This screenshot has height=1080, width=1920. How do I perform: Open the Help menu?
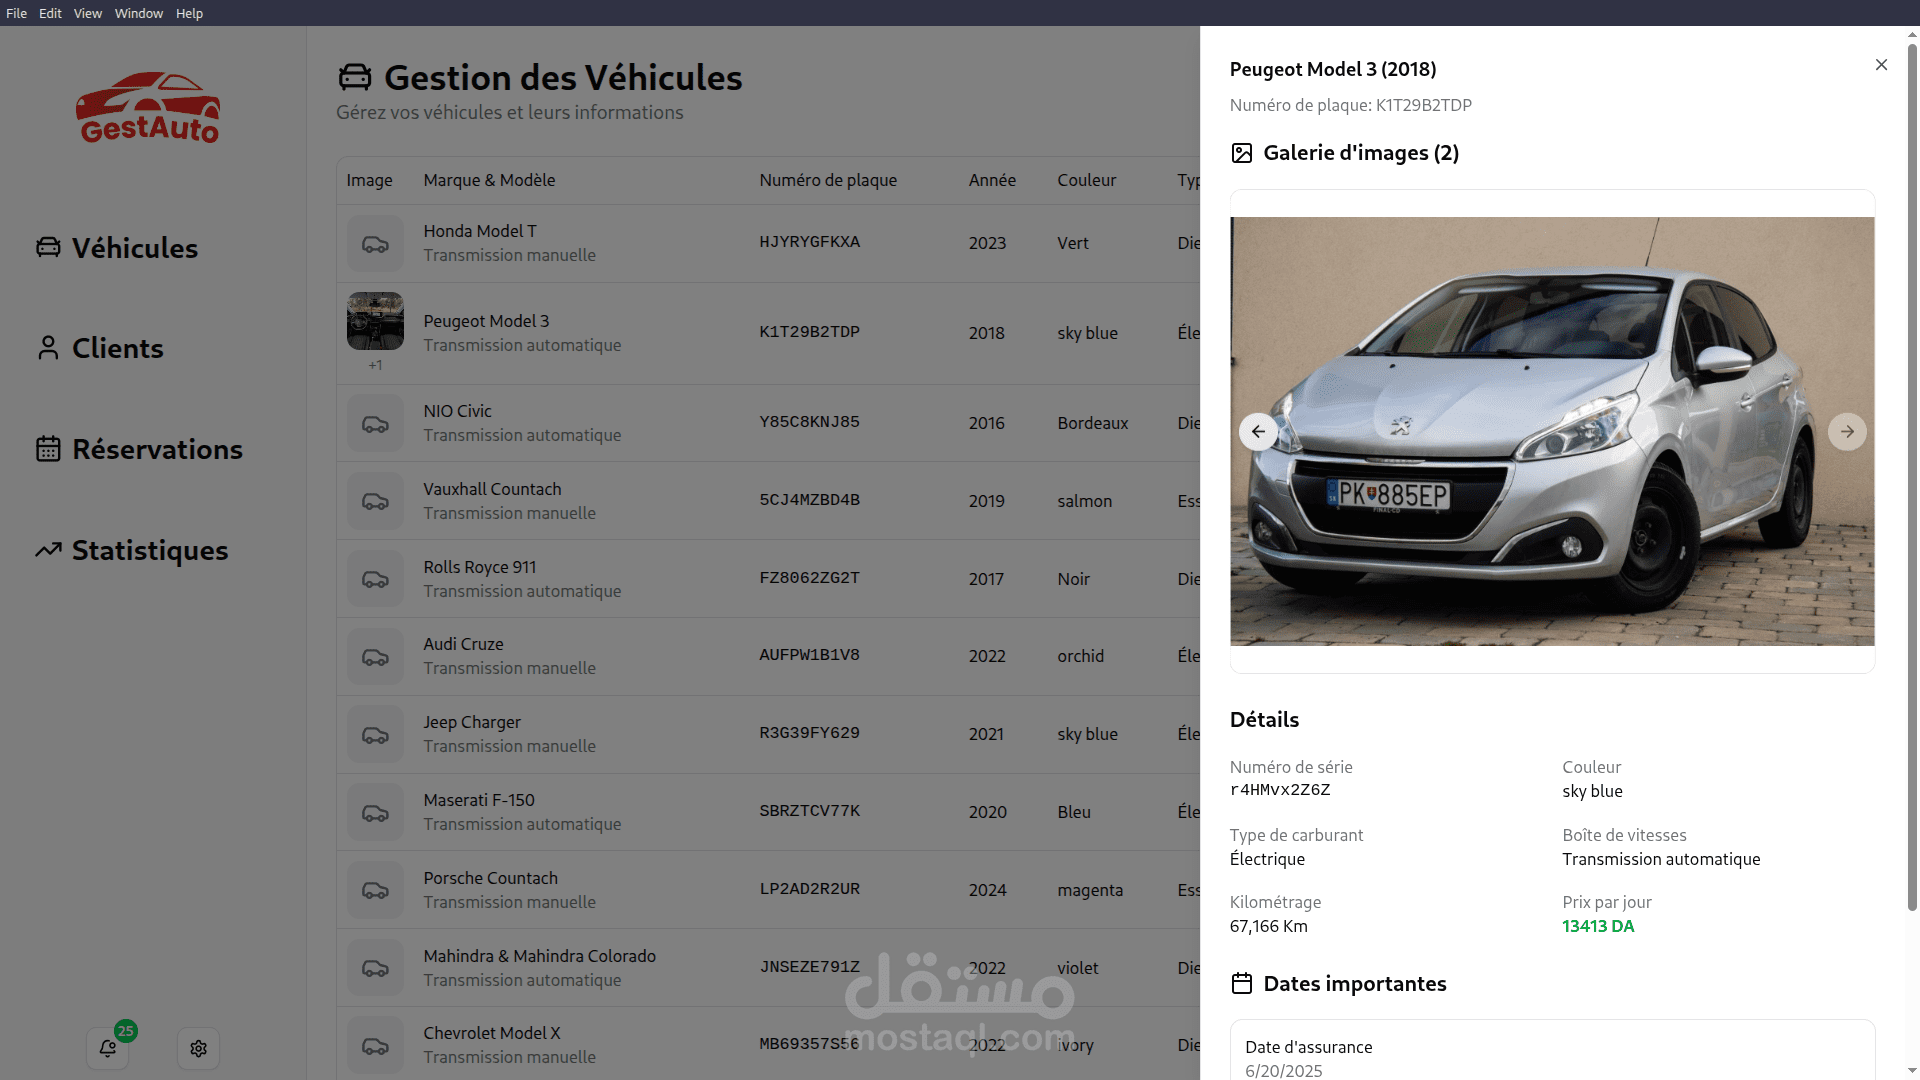pos(189,13)
